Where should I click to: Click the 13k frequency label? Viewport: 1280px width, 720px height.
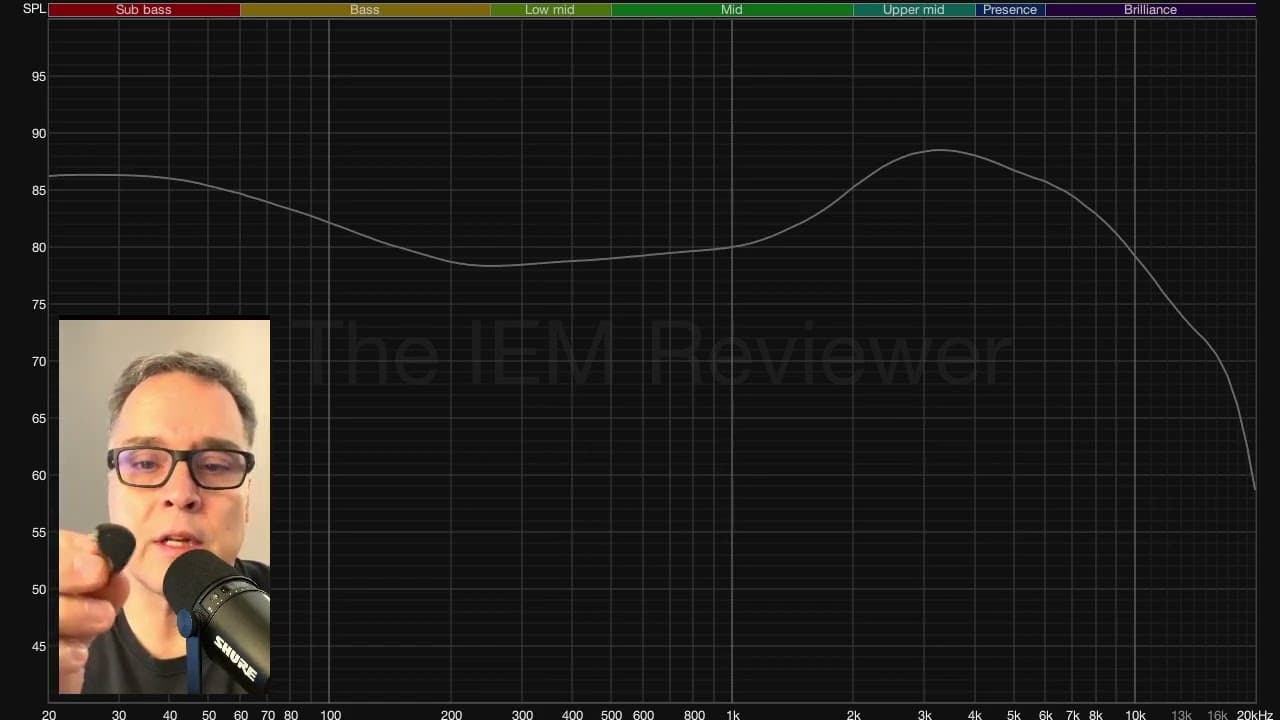(1181, 714)
